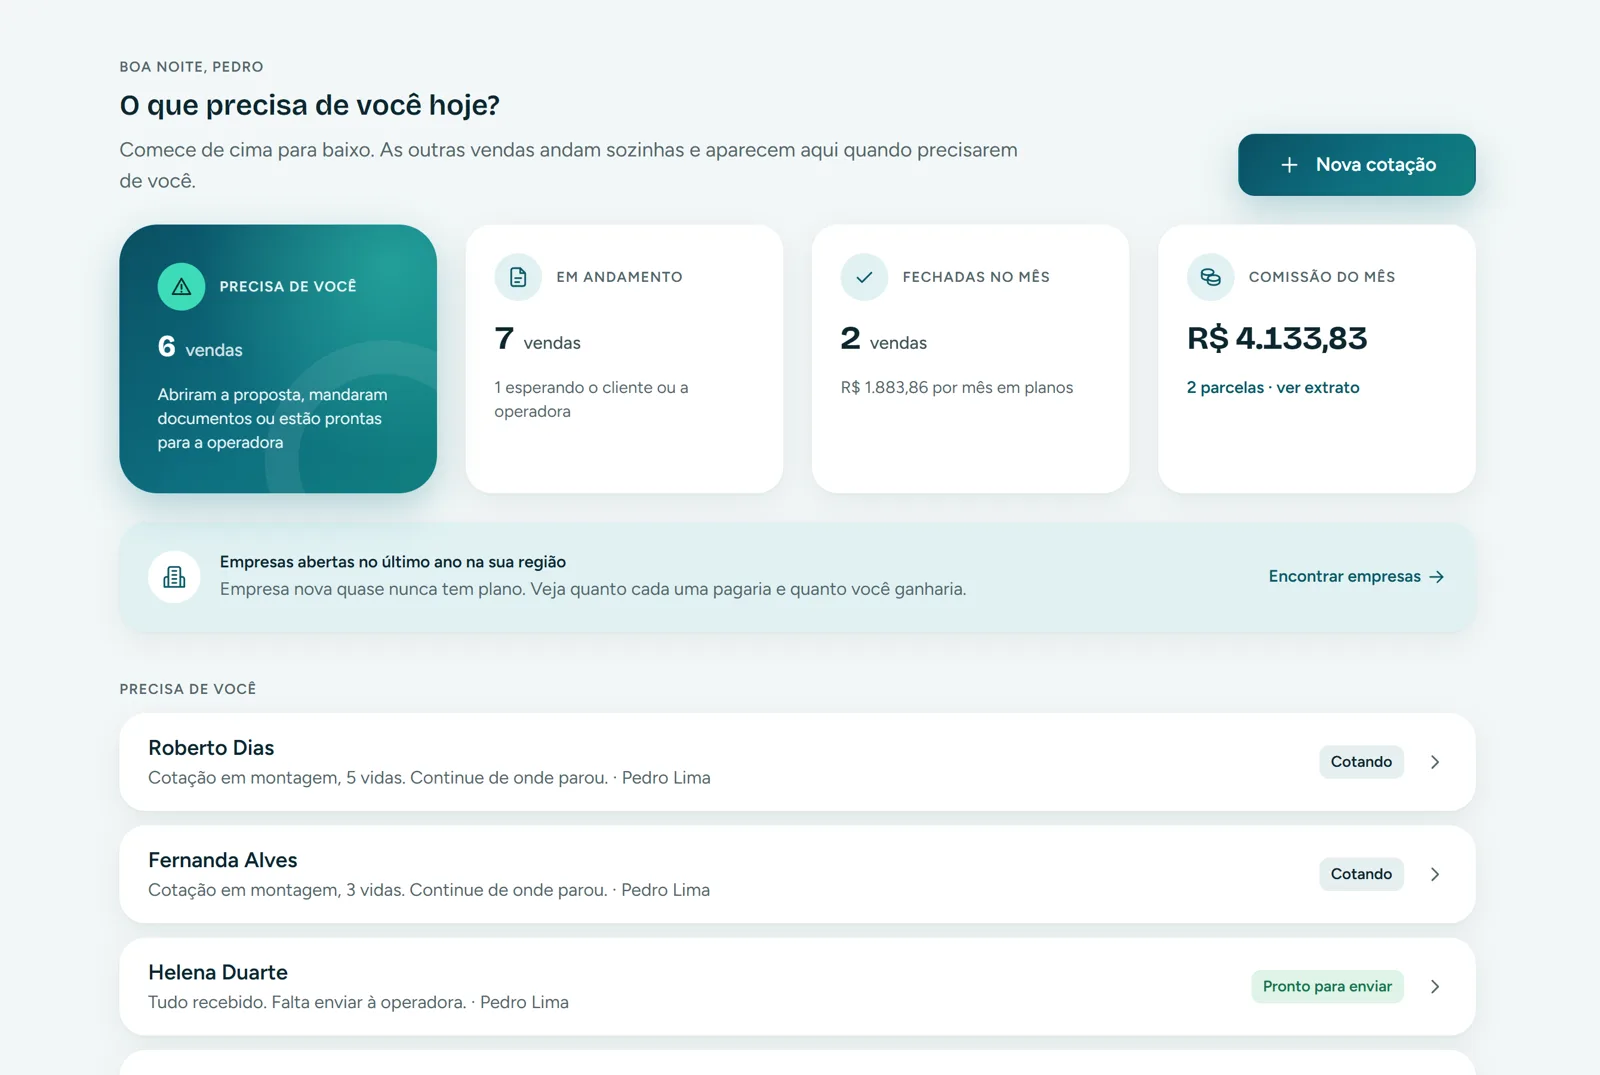Viewport: 1600px width, 1075px height.
Task: Click the R$ 4.133,83 commission value
Action: pyautogui.click(x=1277, y=339)
